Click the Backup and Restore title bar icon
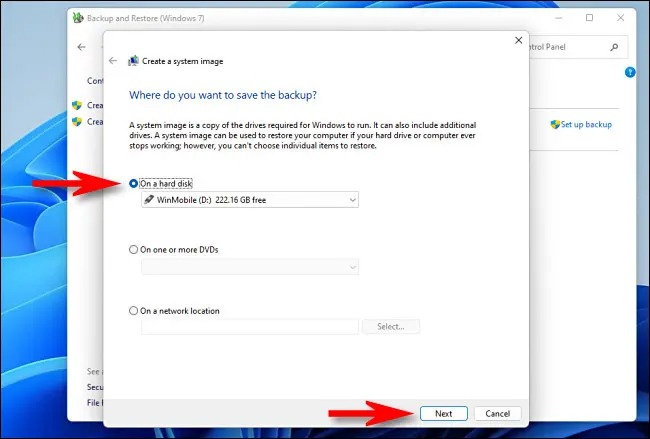 tap(78, 18)
